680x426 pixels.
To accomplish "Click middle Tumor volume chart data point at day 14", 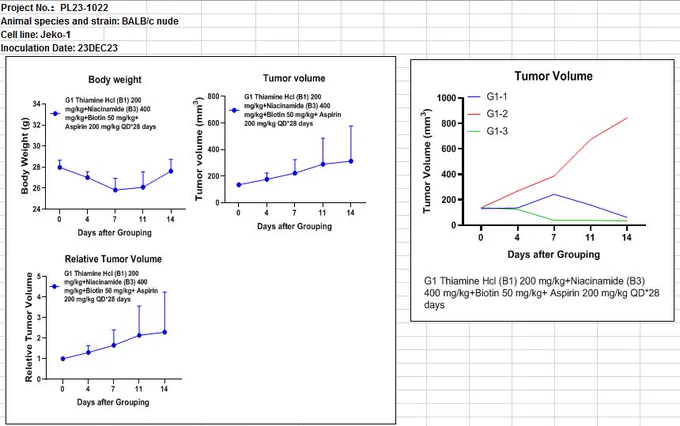I will (351, 161).
